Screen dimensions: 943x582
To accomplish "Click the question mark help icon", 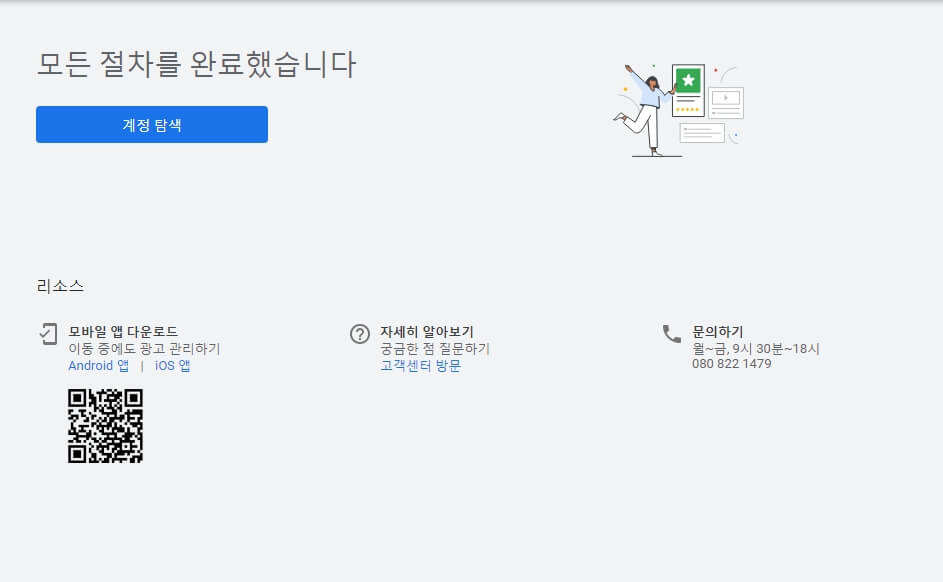I will pyautogui.click(x=361, y=331).
